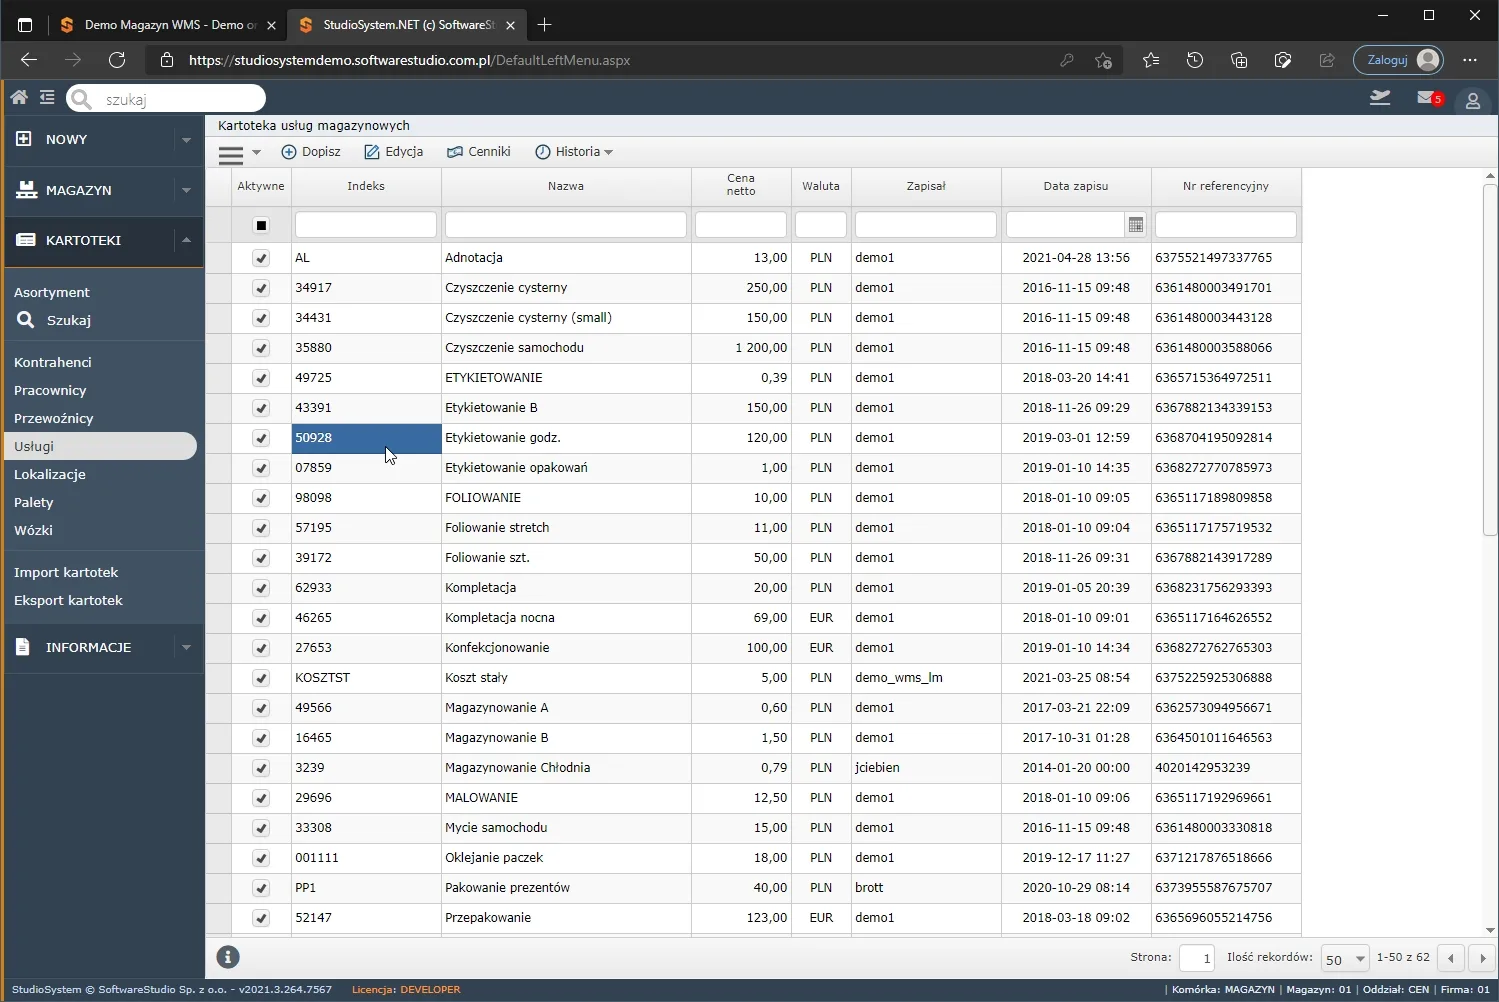Focus the szukaj search field
Screen dimensions: 1499x1002
(166, 98)
